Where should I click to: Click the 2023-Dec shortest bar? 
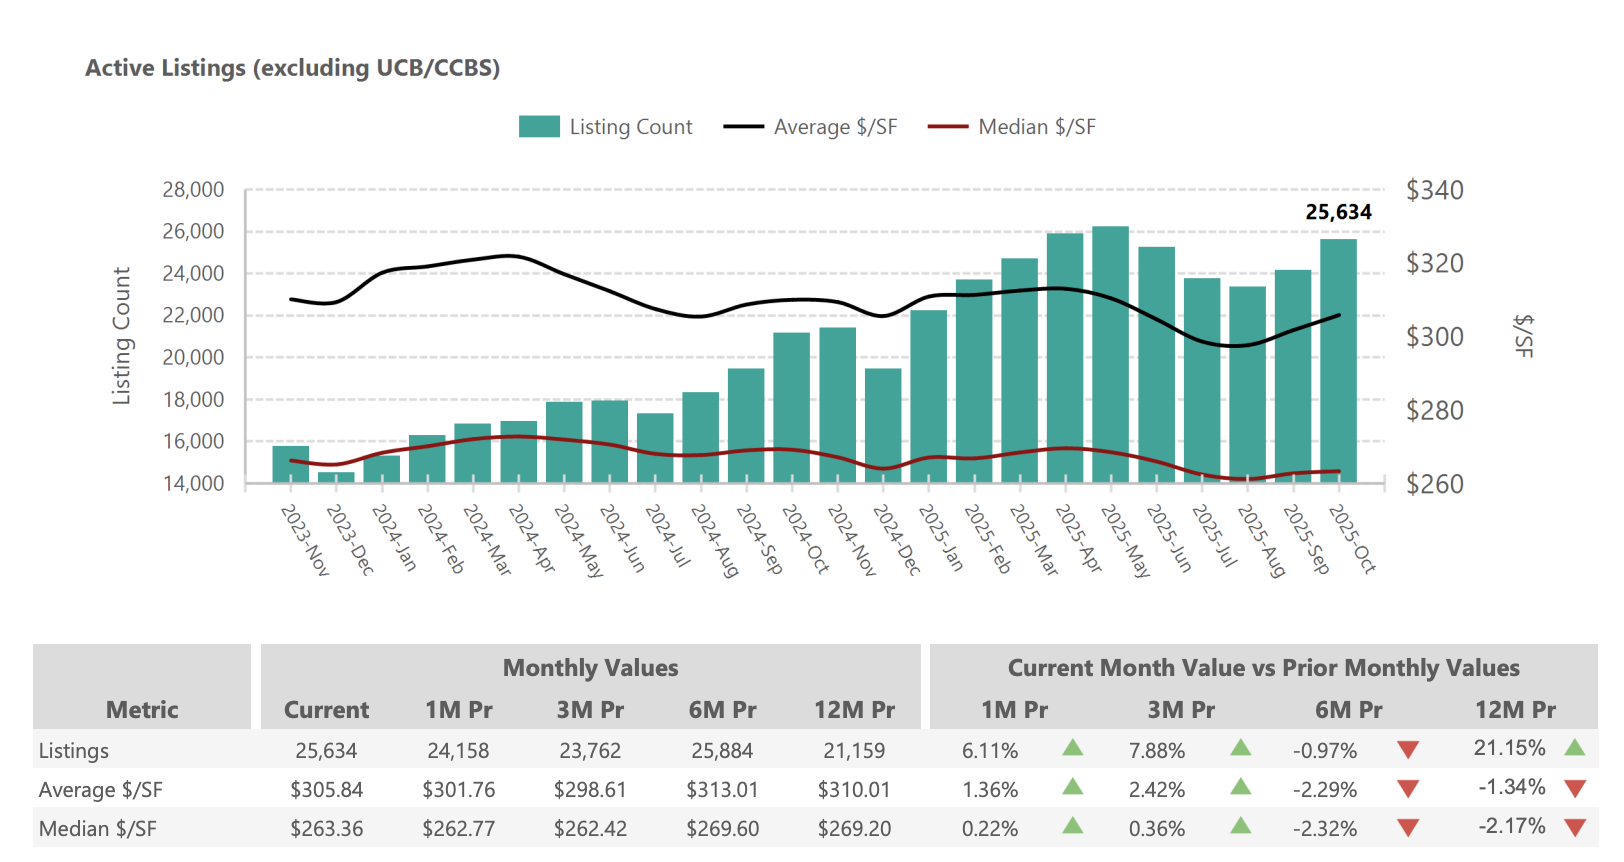point(336,477)
